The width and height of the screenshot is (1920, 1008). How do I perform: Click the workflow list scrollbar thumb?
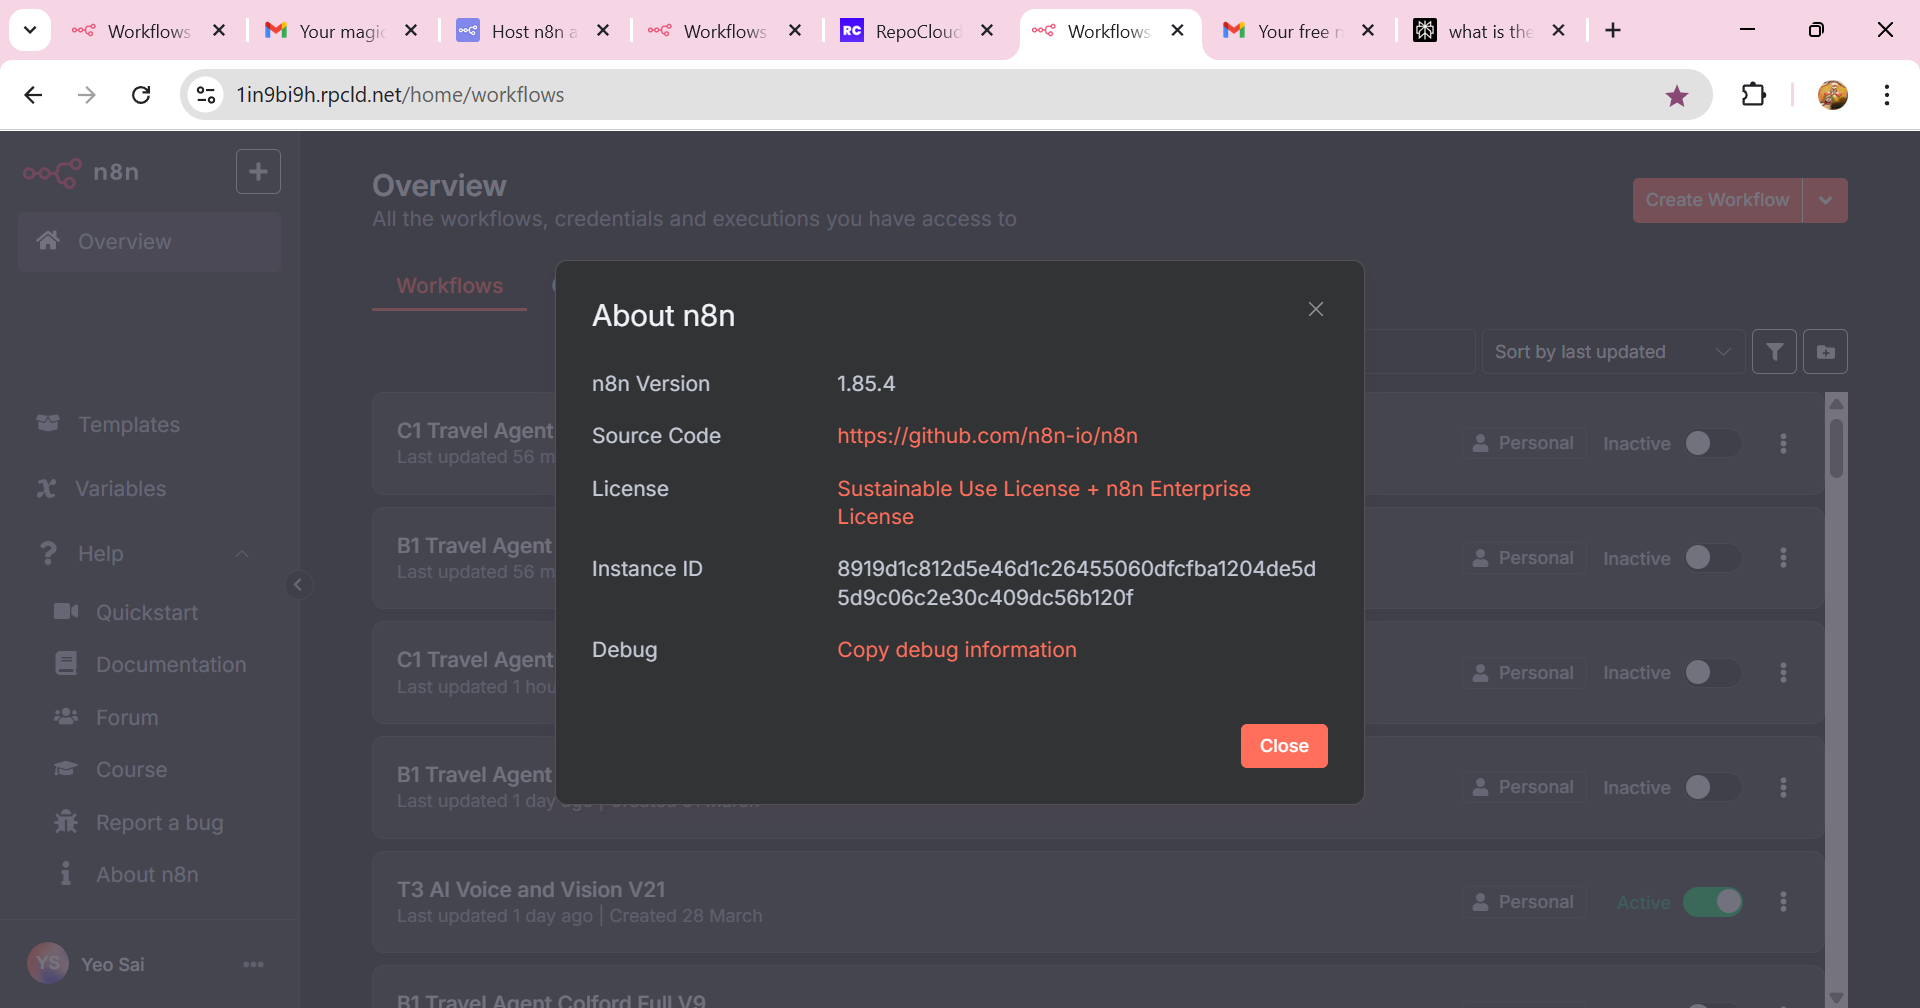[1836, 447]
